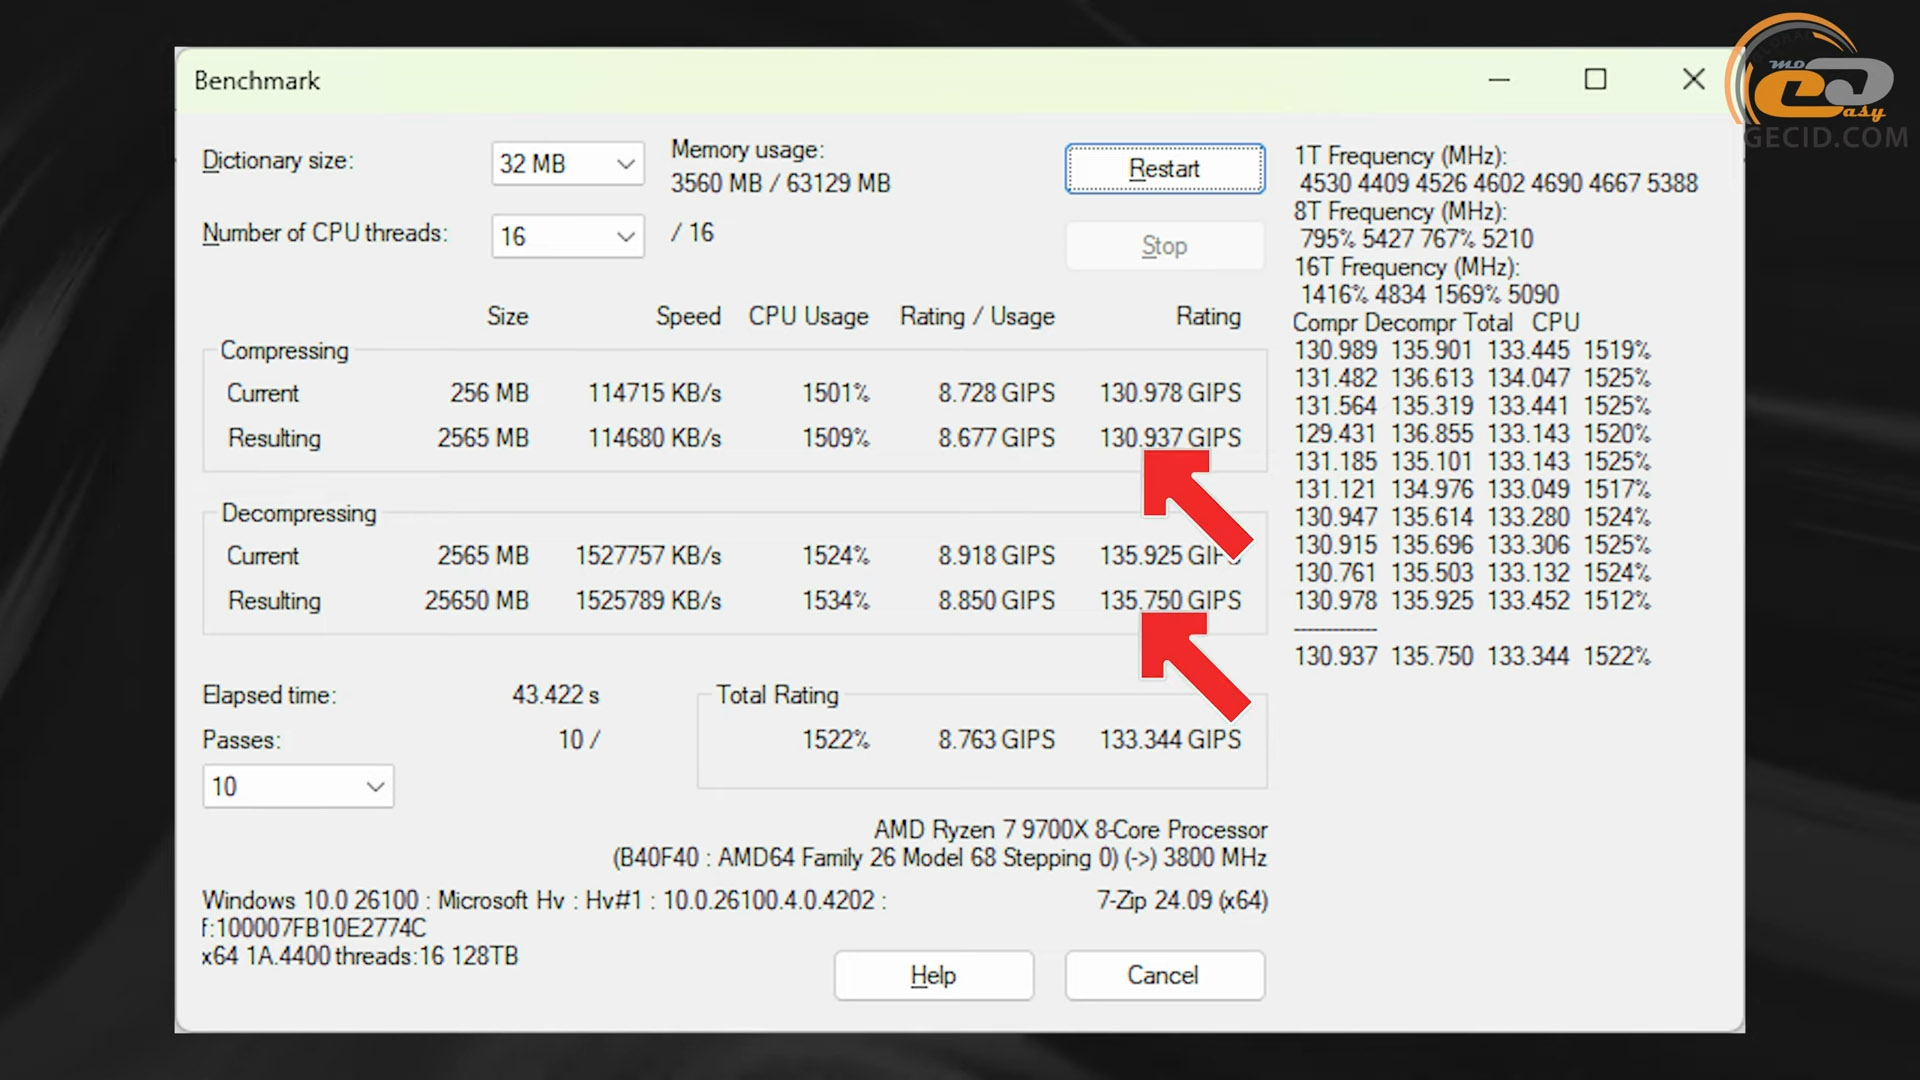Select final summary row 130.937 135.750 133.344
Screen dimensions: 1920x1080
click(x=1472, y=657)
